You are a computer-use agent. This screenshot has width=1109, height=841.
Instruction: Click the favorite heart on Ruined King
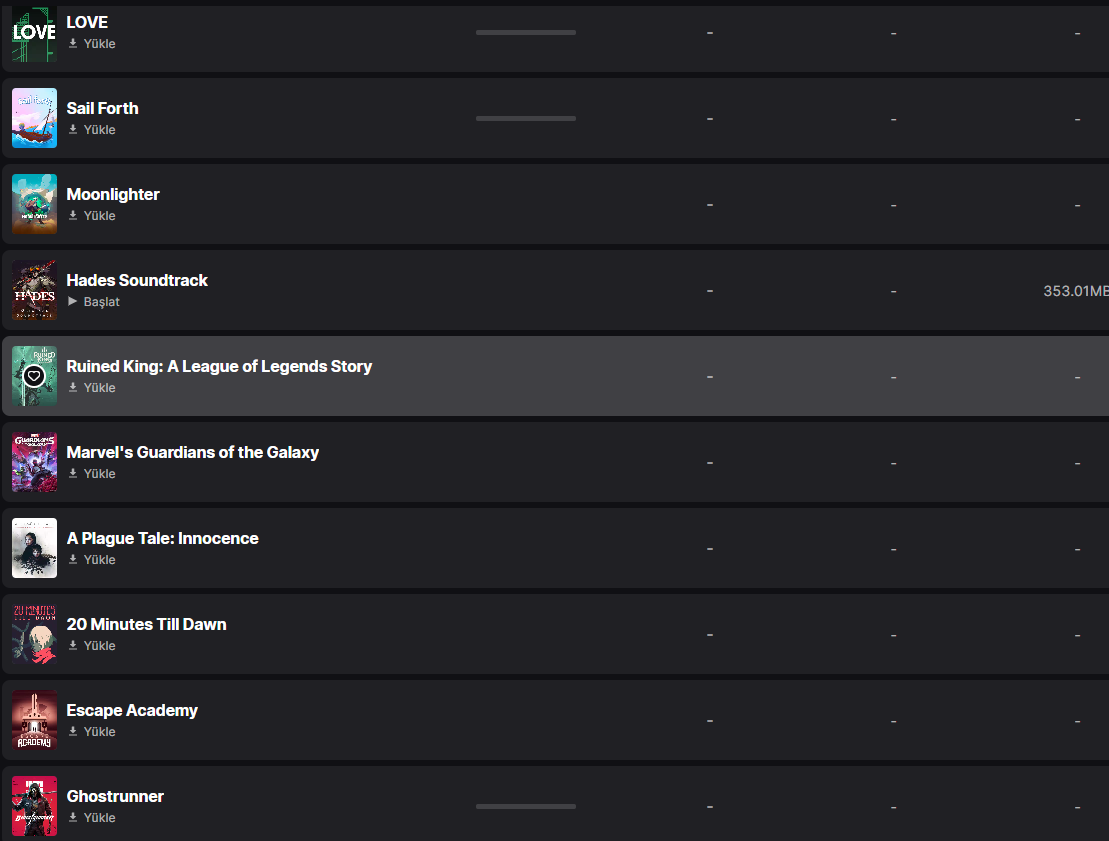pos(34,376)
